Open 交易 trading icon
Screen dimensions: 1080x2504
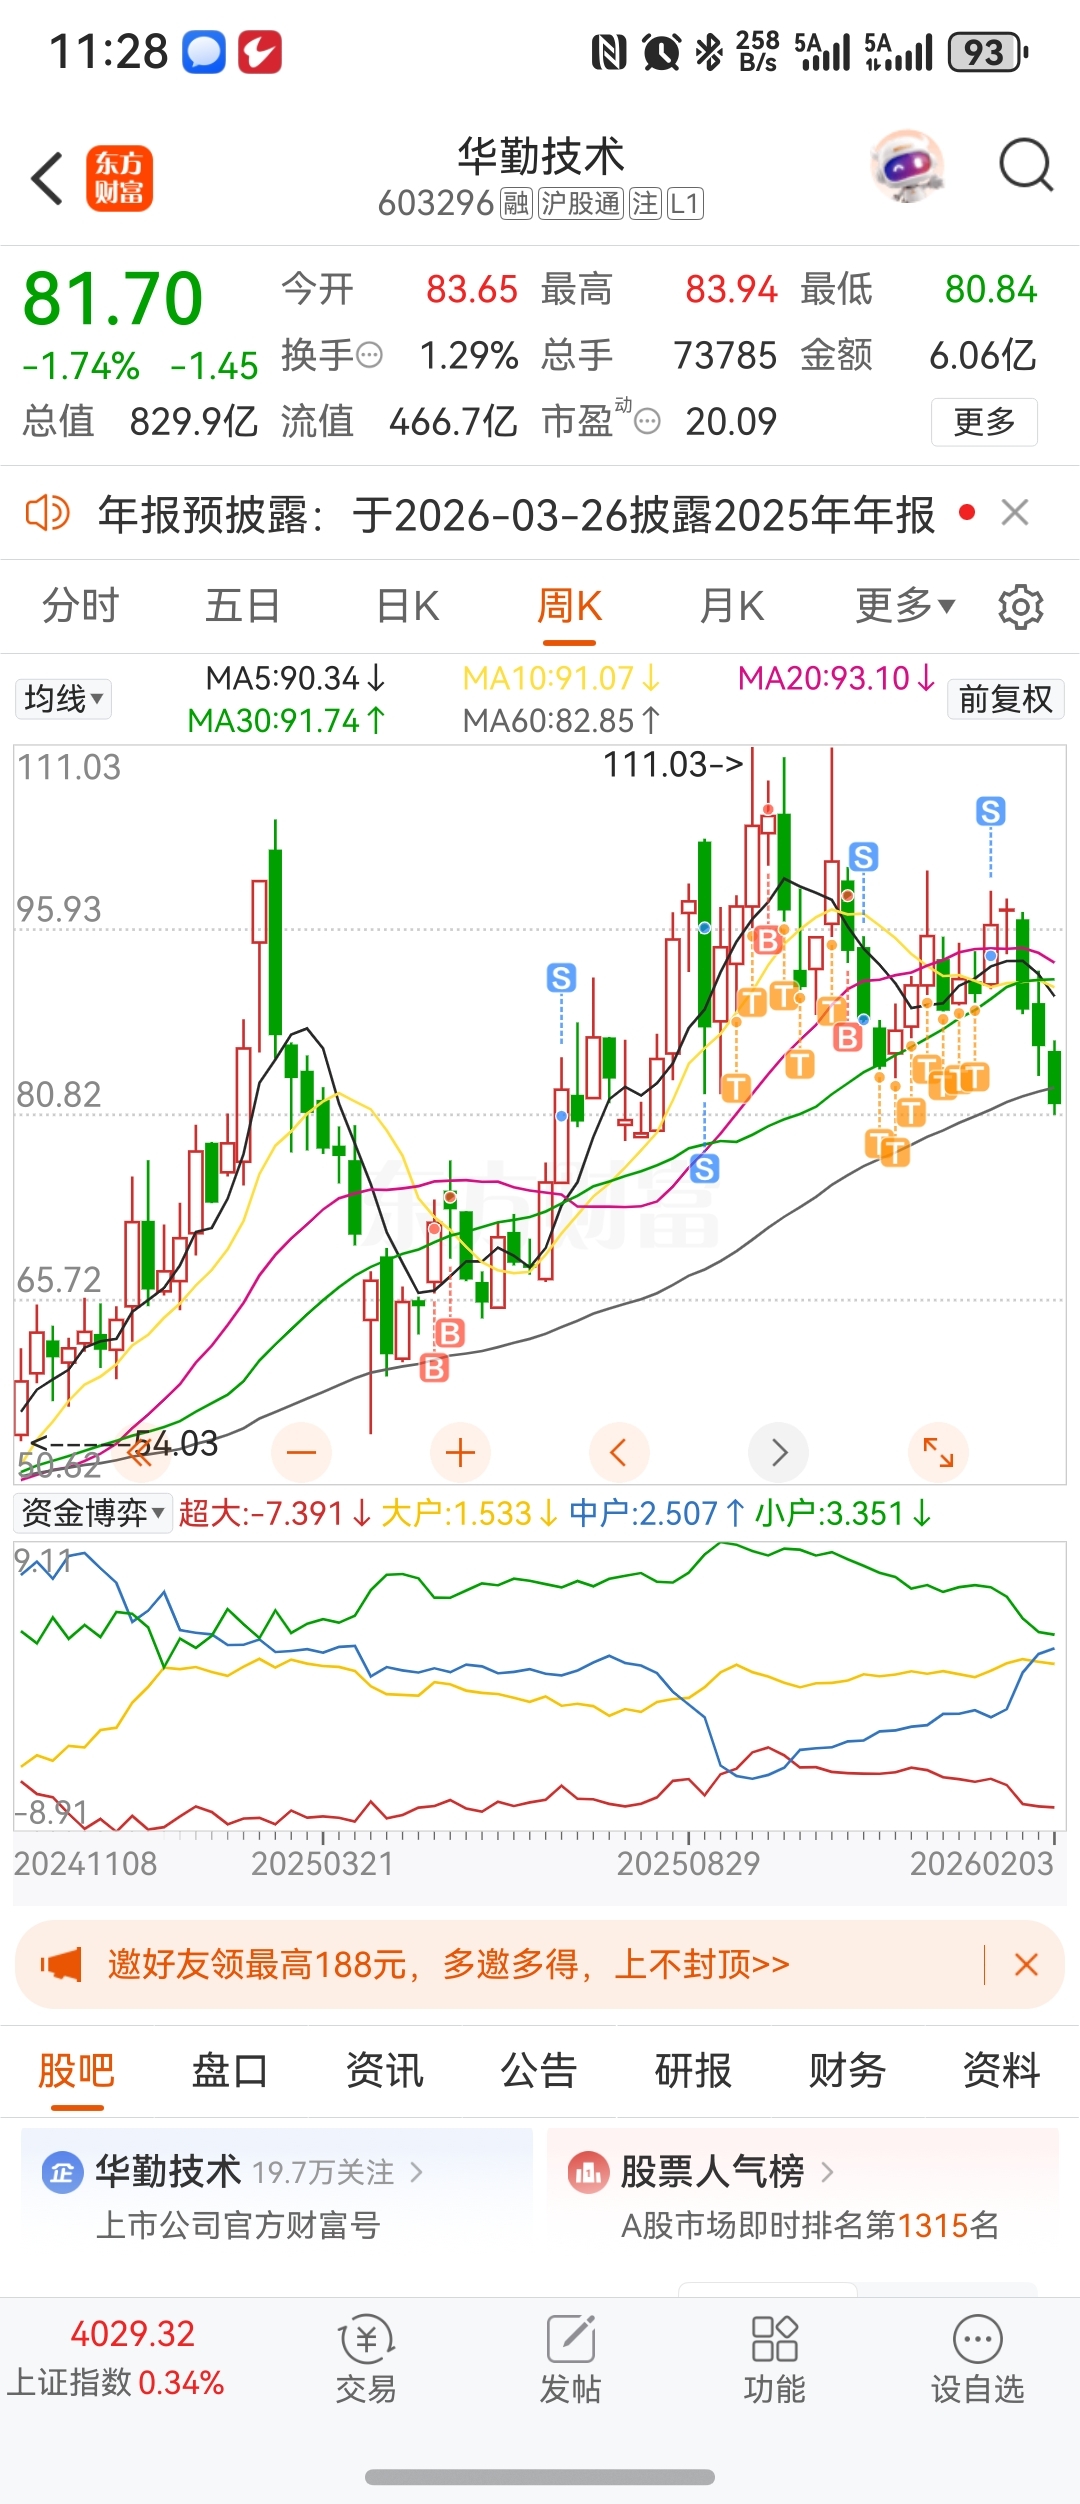pos(366,2360)
